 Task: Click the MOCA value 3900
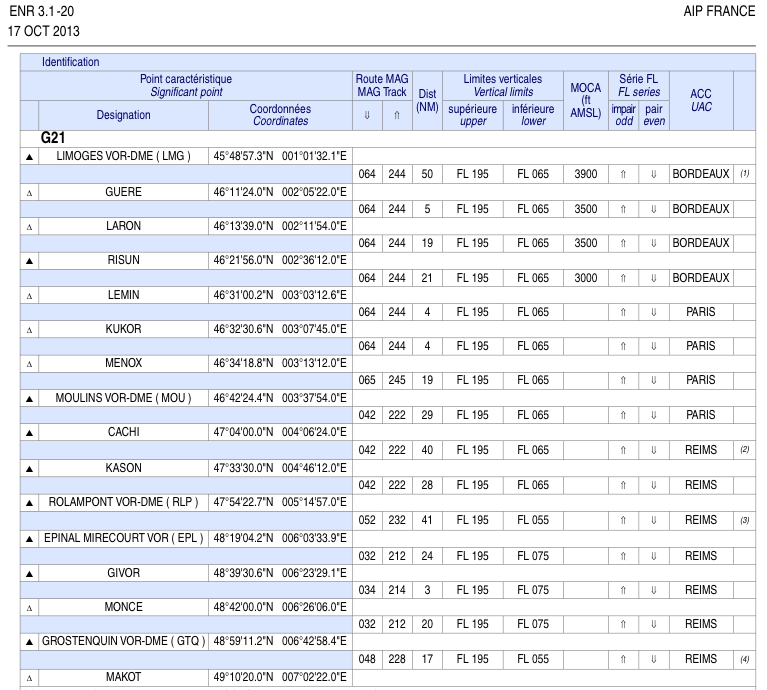coord(586,174)
